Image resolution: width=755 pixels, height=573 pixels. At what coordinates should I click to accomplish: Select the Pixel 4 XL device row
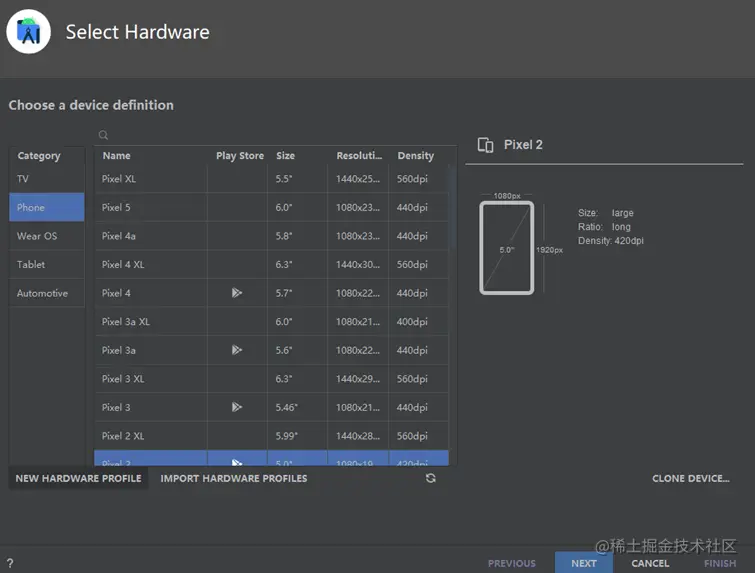click(x=272, y=264)
